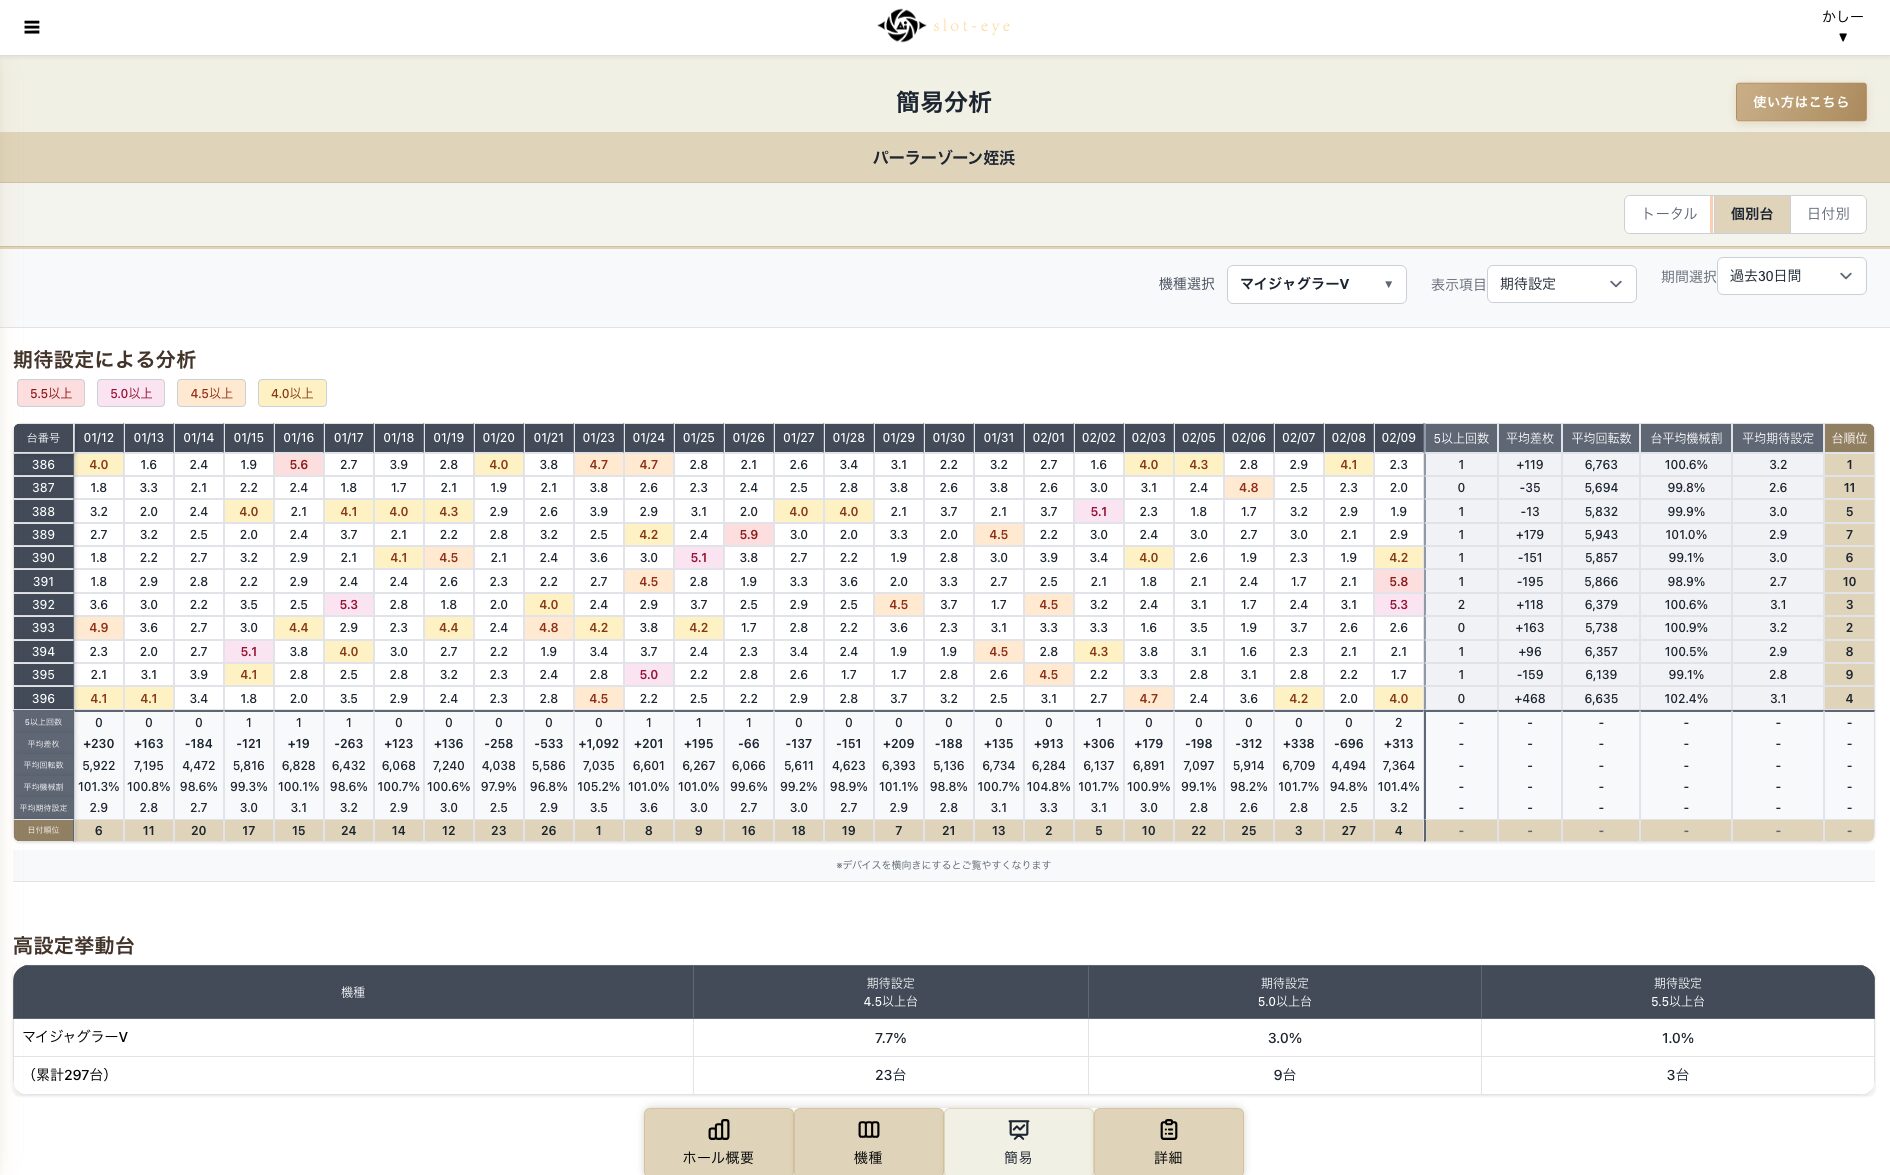Click the 台順位 column header
The width and height of the screenshot is (1890, 1175).
tap(1849, 438)
